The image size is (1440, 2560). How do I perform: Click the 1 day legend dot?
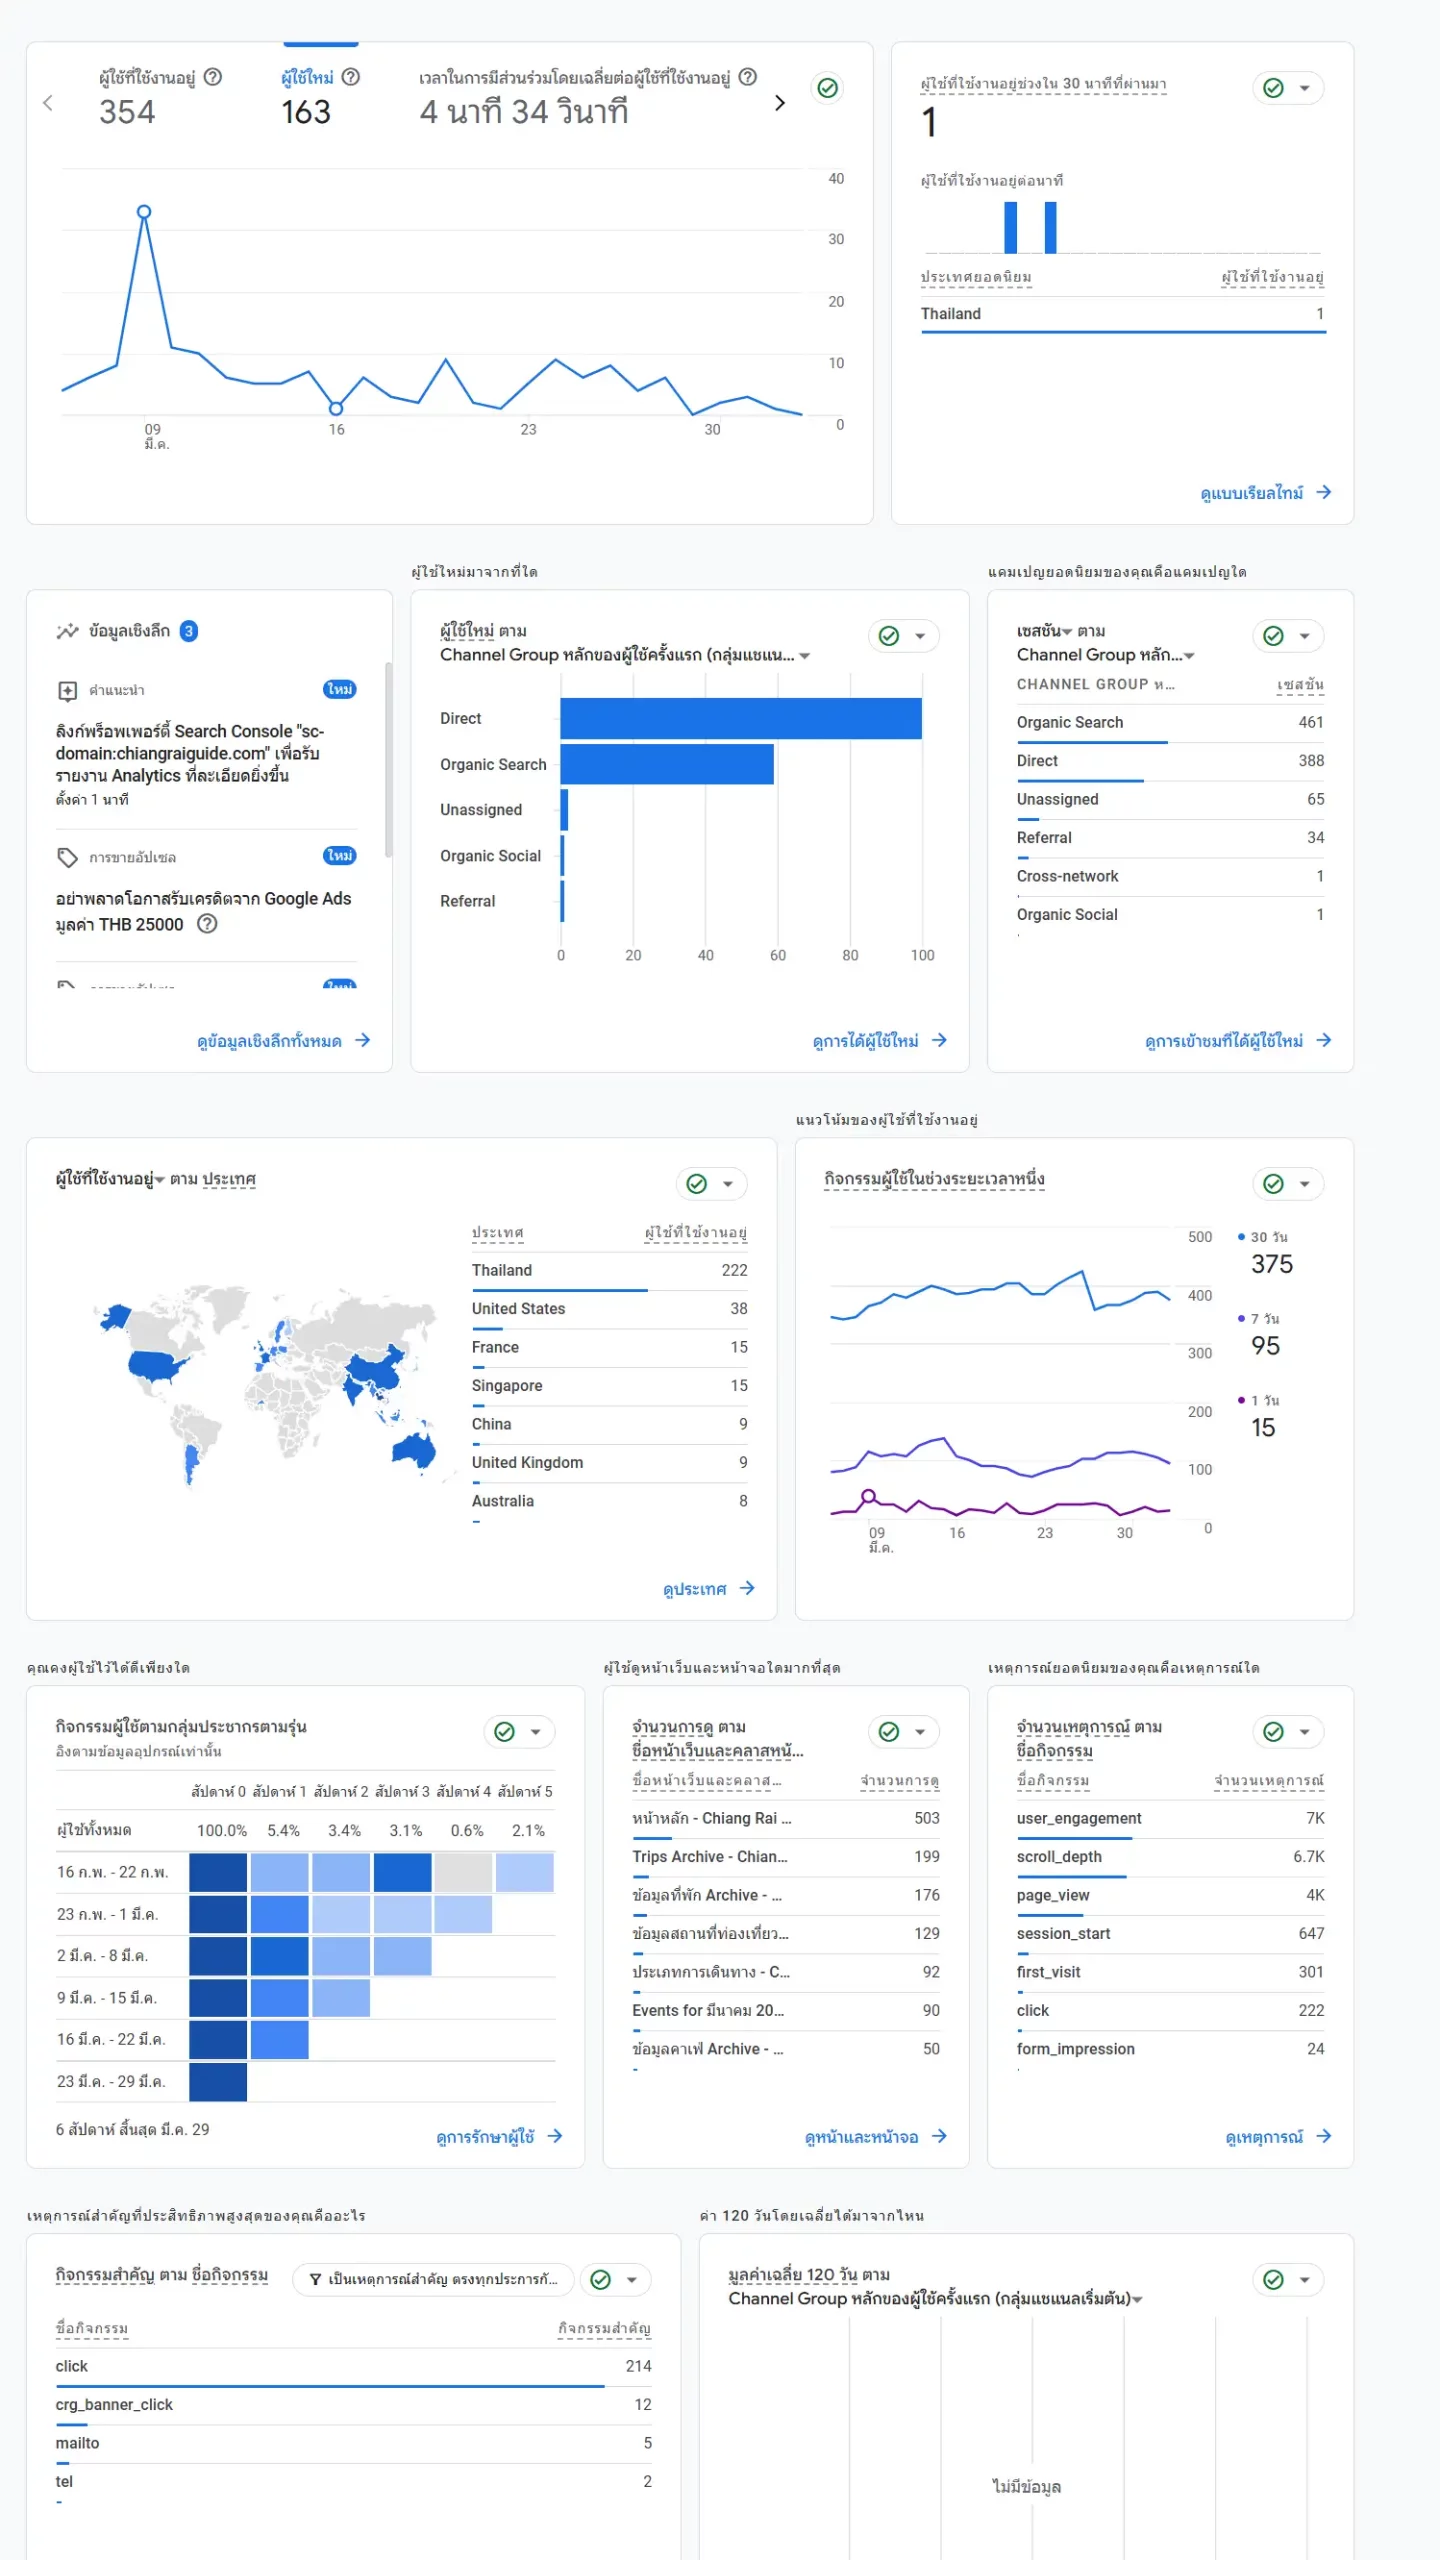(1241, 1400)
